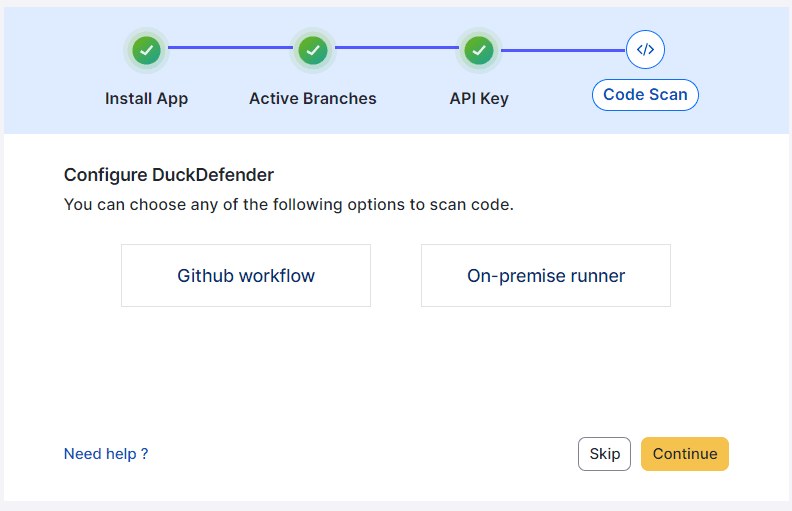Skip the code scan setup
The width and height of the screenshot is (792, 511).
605,454
